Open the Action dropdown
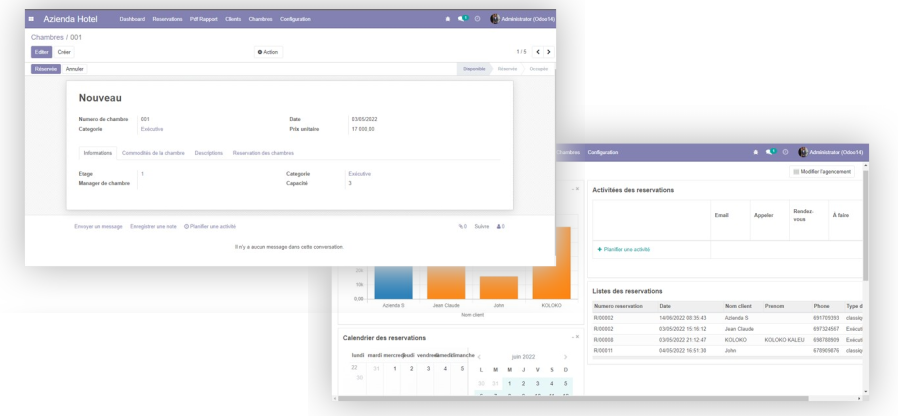 pos(267,52)
